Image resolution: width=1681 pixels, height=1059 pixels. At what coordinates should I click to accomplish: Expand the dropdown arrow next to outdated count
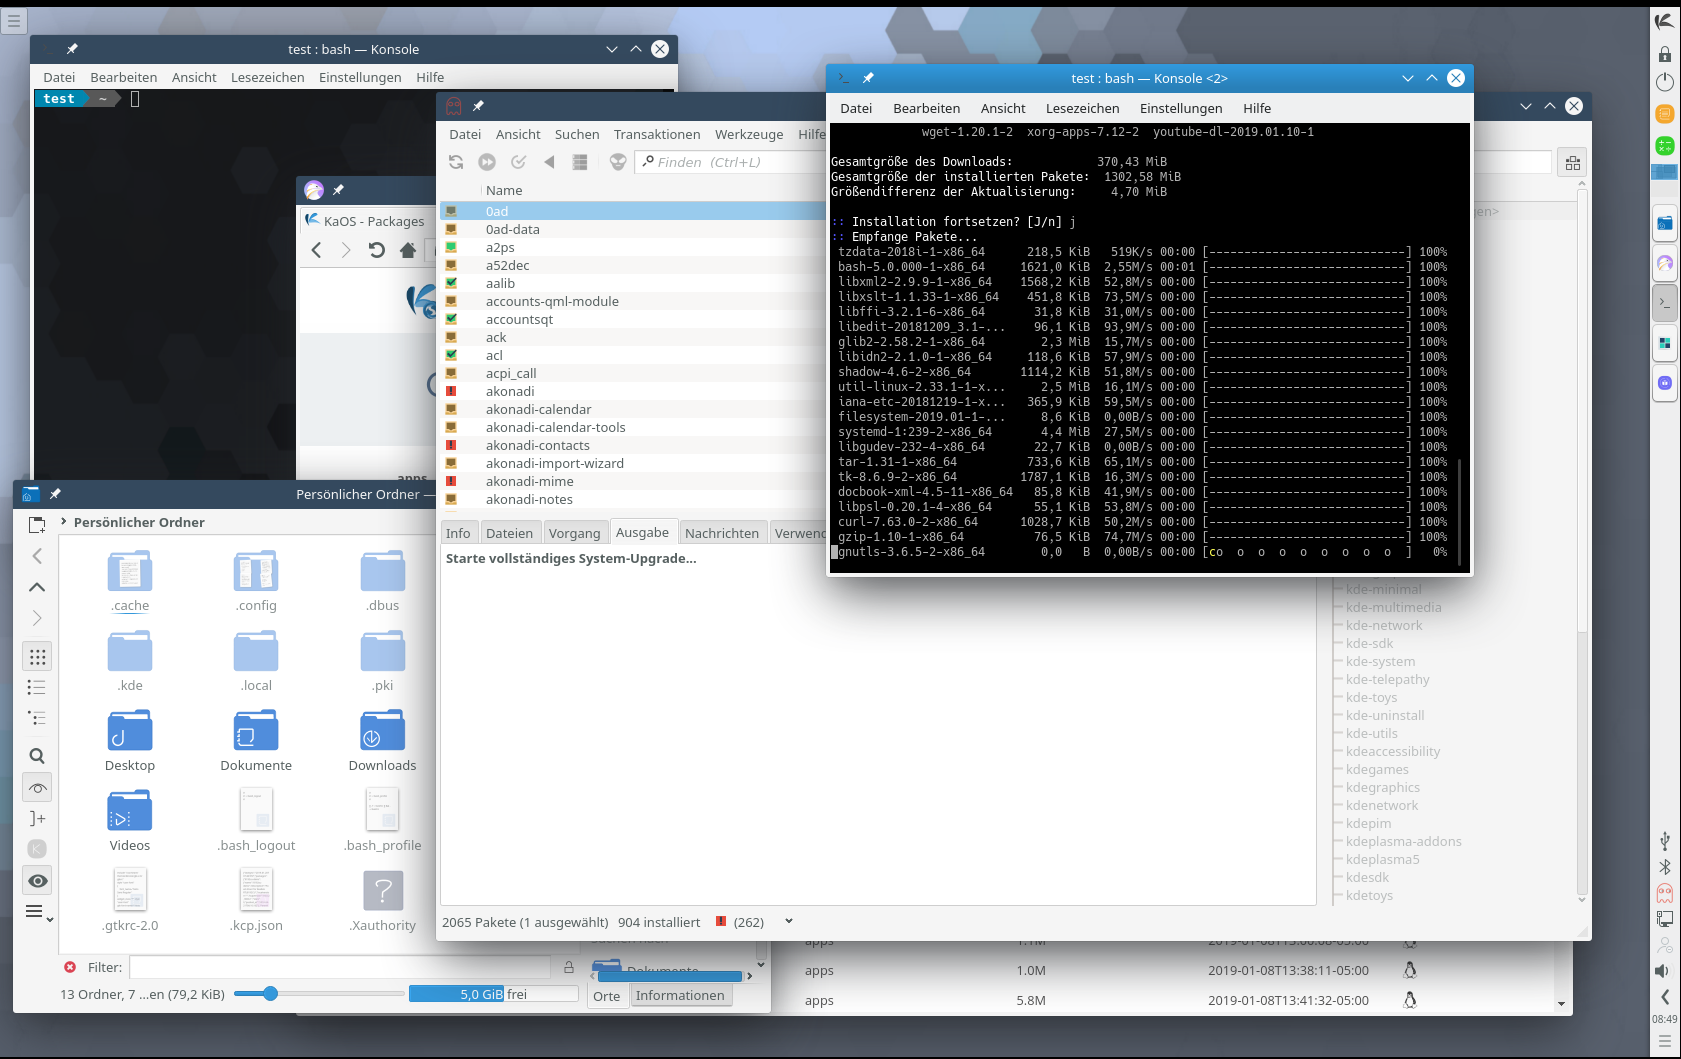(x=789, y=922)
